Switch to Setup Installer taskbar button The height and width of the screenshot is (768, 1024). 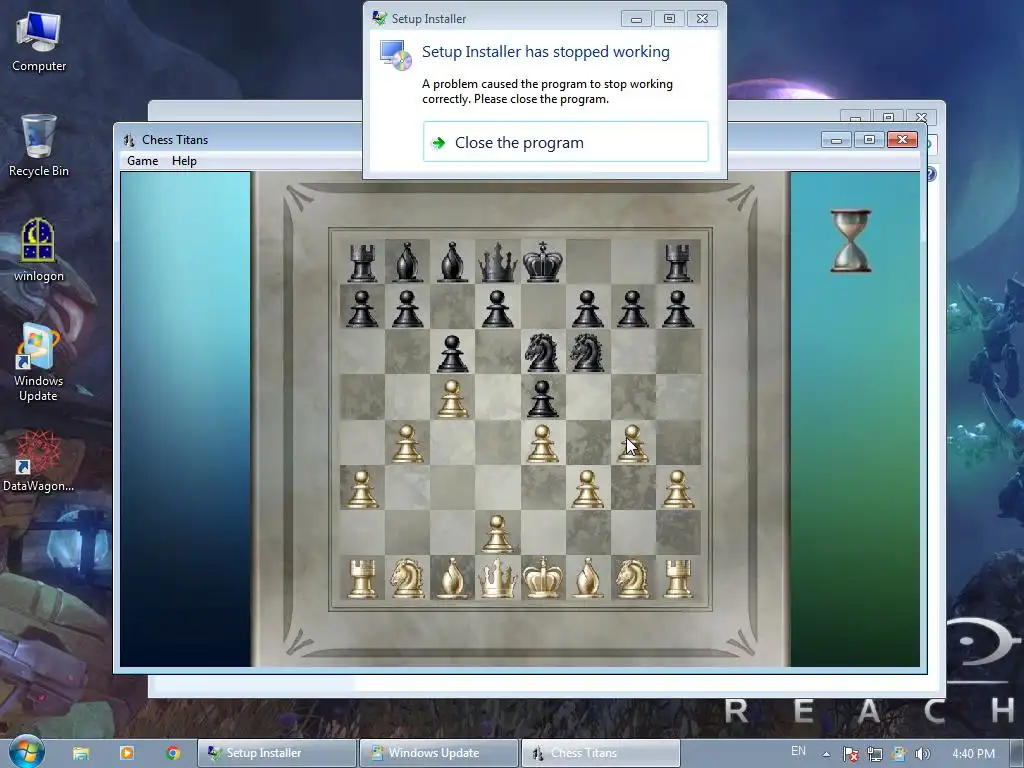tap(278, 753)
